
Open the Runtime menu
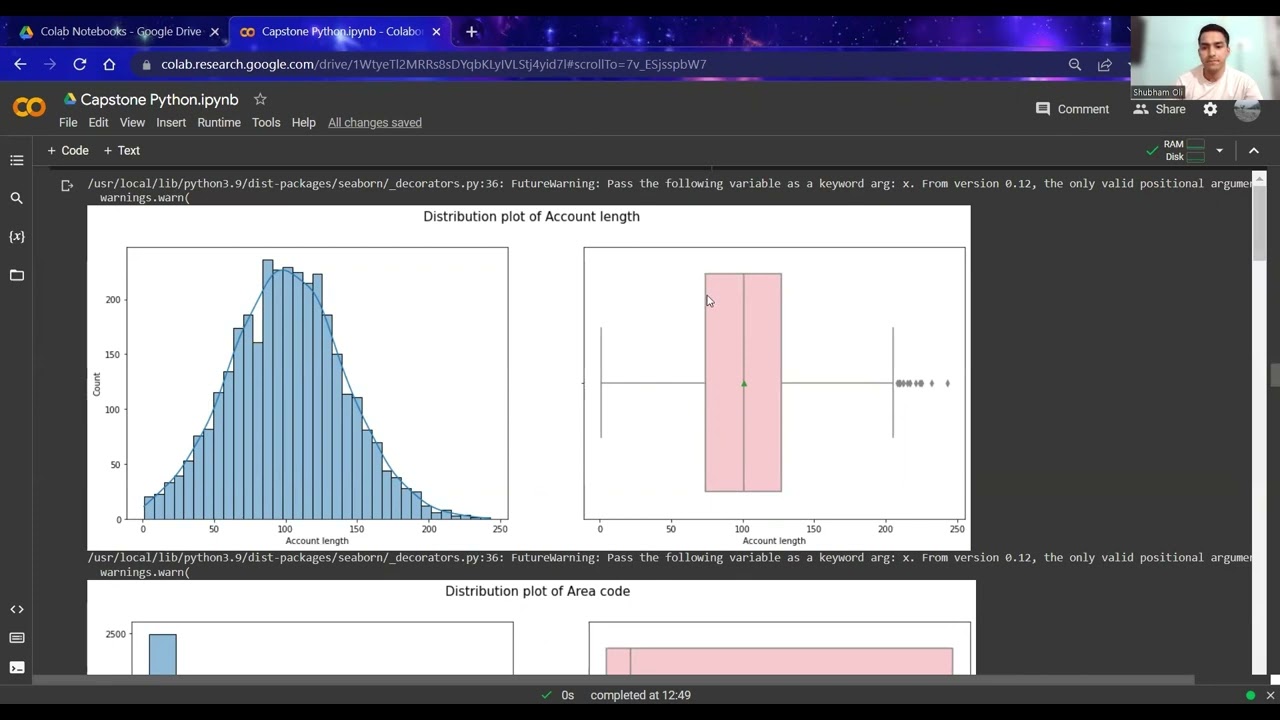[x=219, y=122]
